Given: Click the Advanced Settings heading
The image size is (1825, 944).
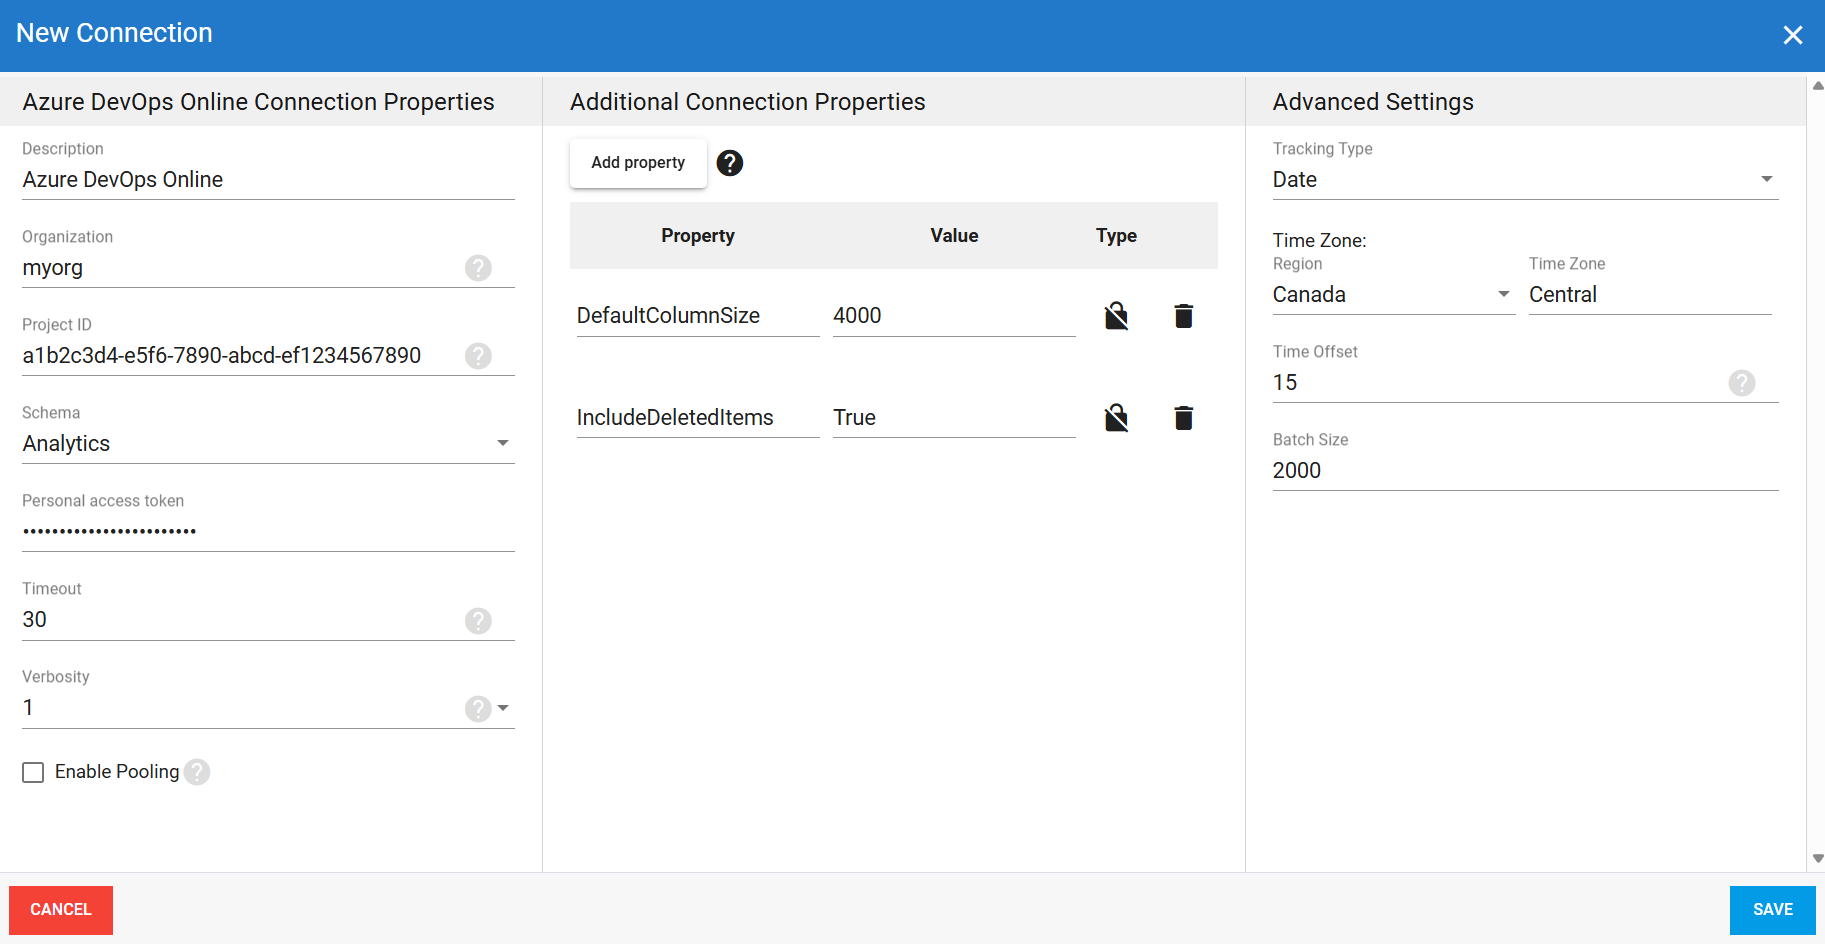Looking at the screenshot, I should coord(1373,102).
